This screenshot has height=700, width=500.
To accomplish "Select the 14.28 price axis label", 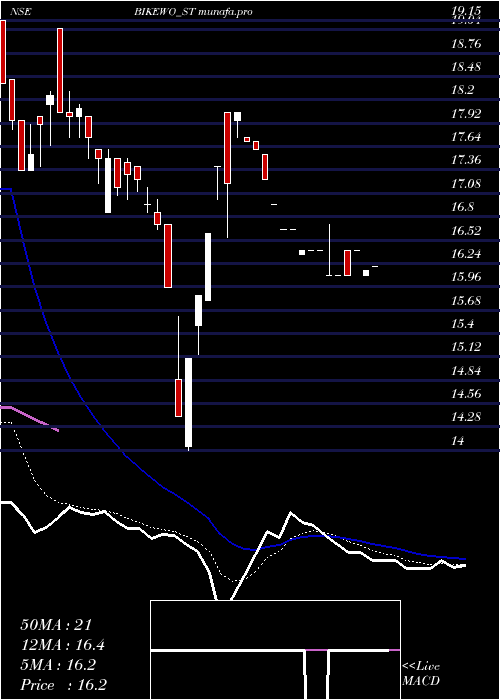I will tap(466, 417).
